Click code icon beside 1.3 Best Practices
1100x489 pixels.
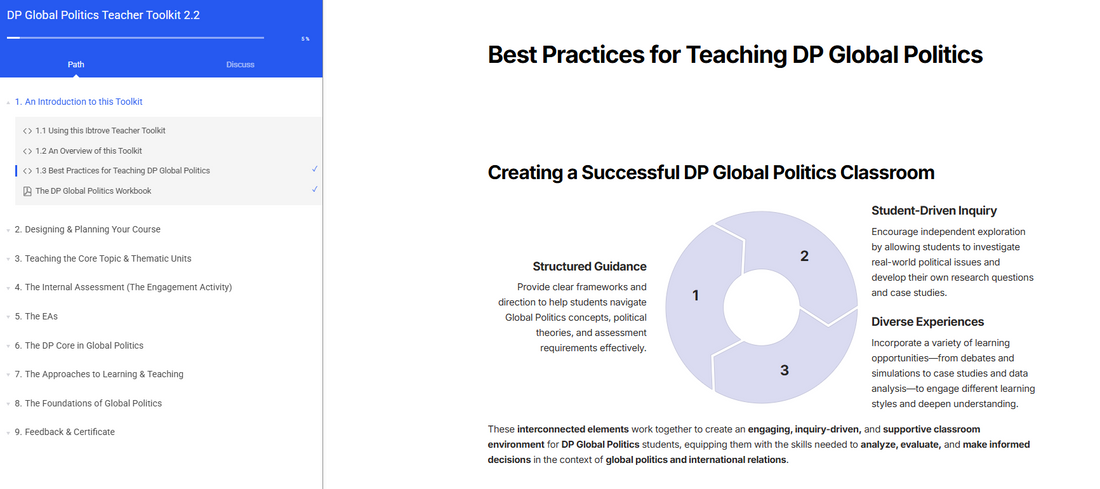point(26,171)
